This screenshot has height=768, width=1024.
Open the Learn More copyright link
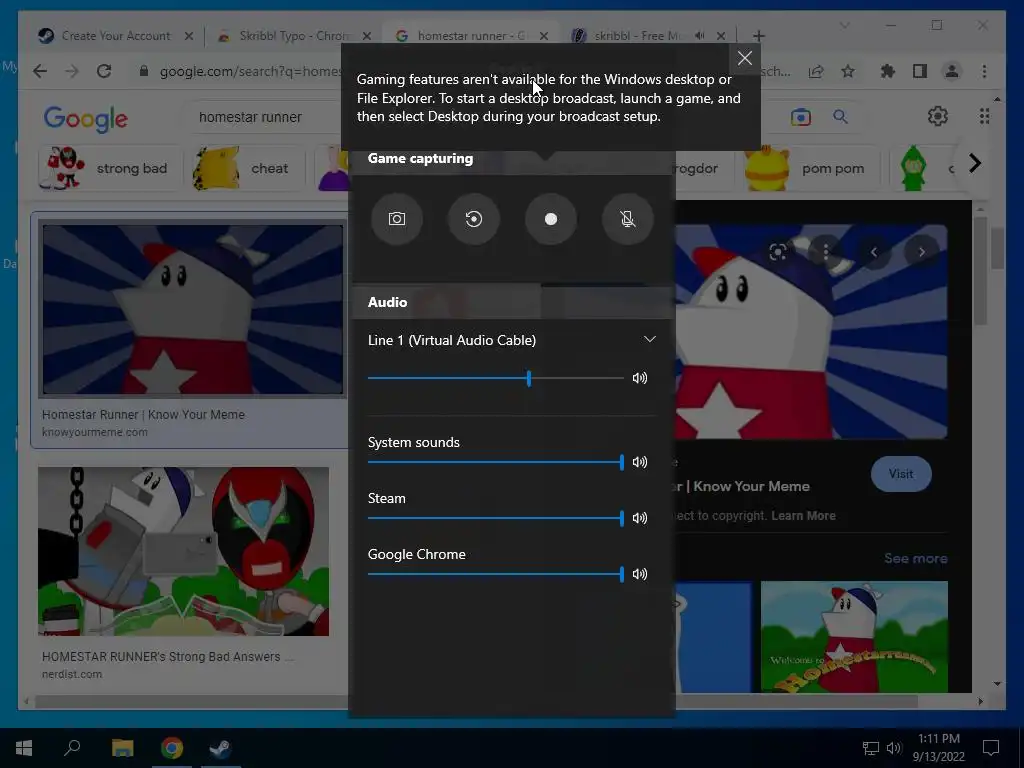803,516
